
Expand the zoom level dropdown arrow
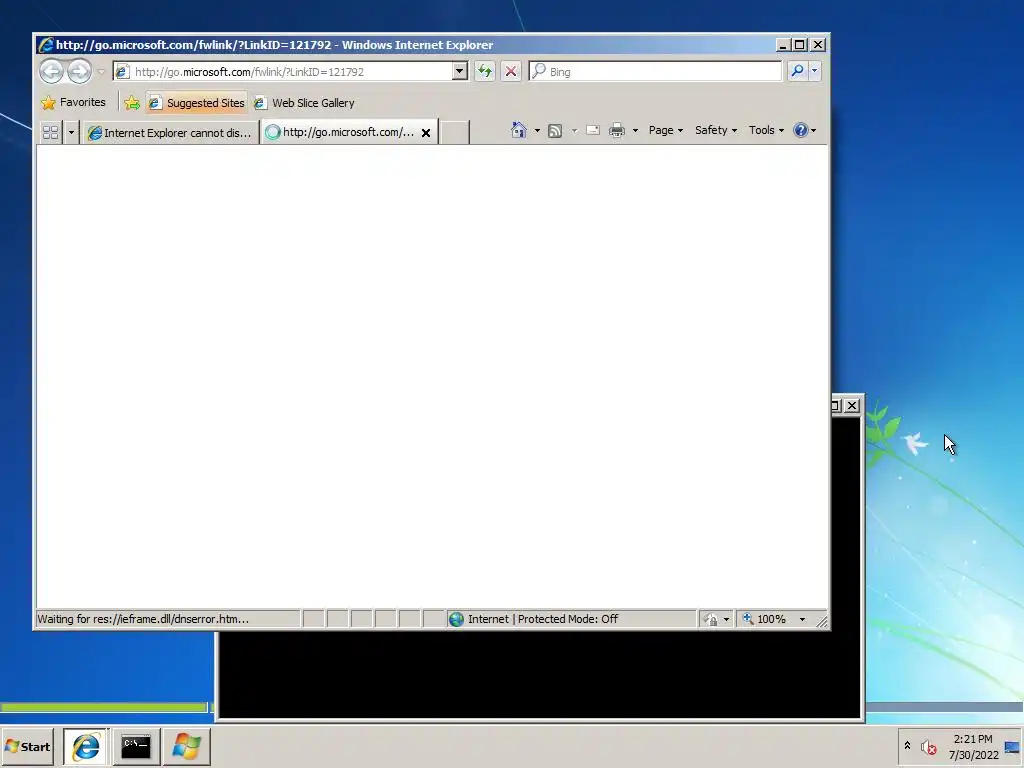click(803, 619)
